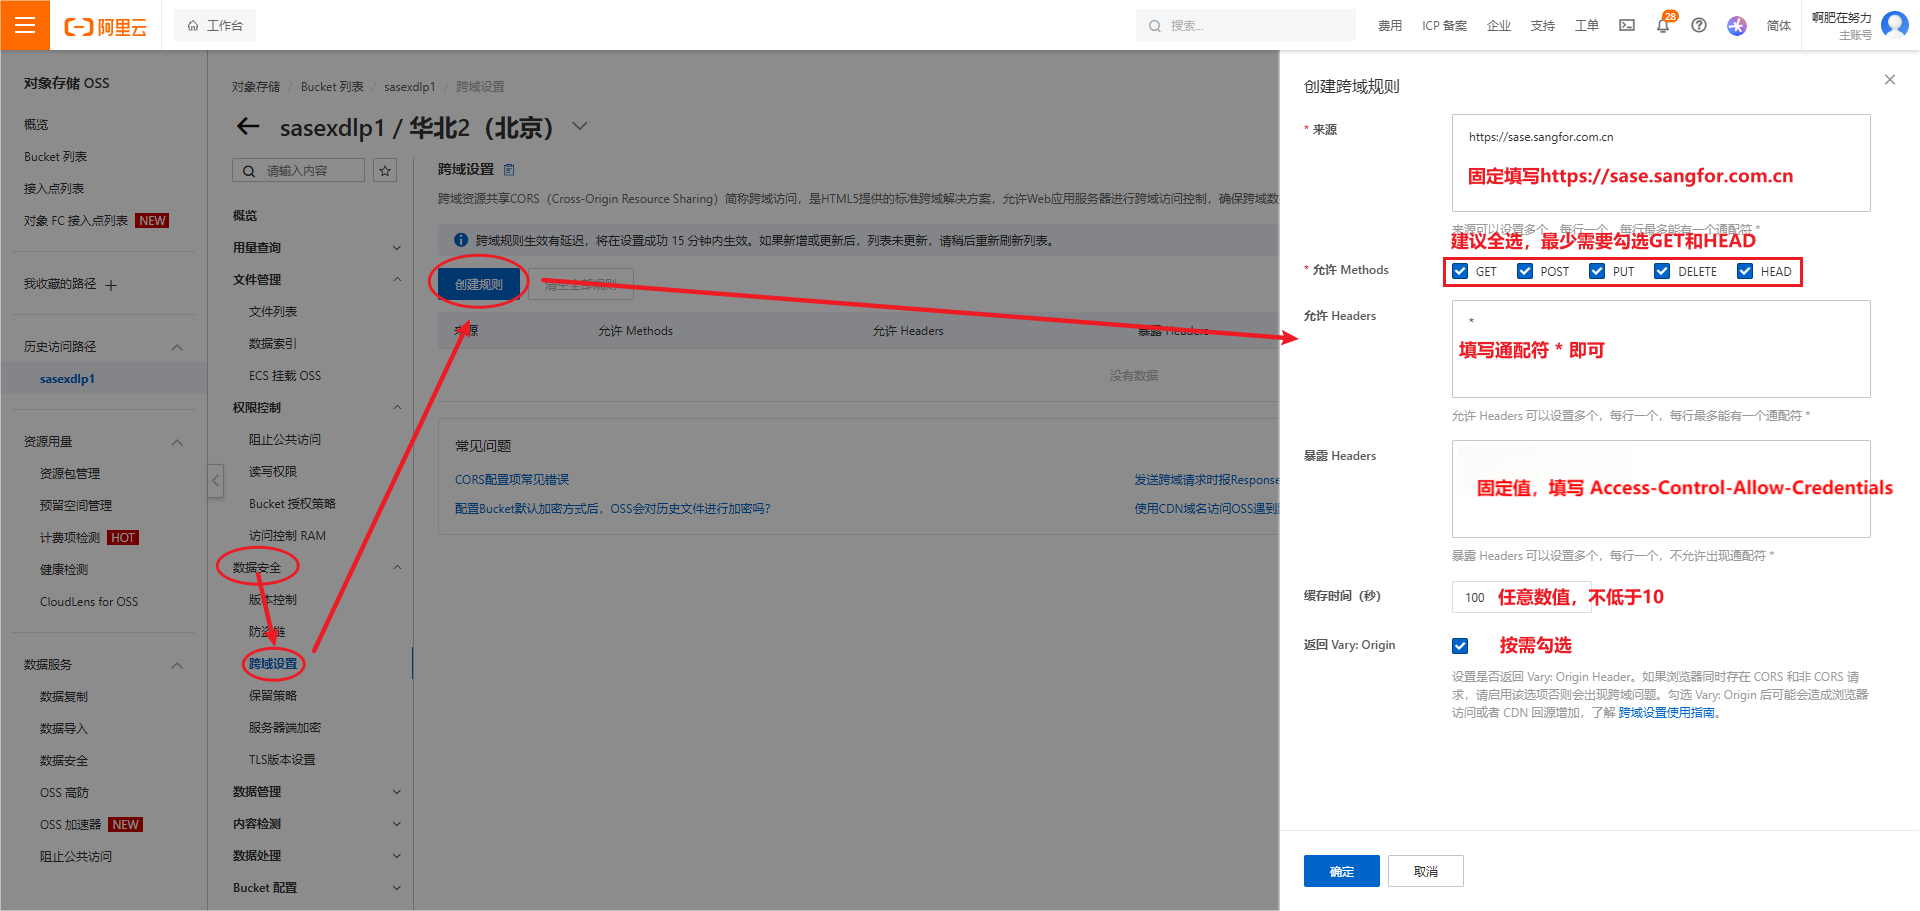Open the Cloud Shell terminal icon
1920x911 pixels.
pos(1627,26)
